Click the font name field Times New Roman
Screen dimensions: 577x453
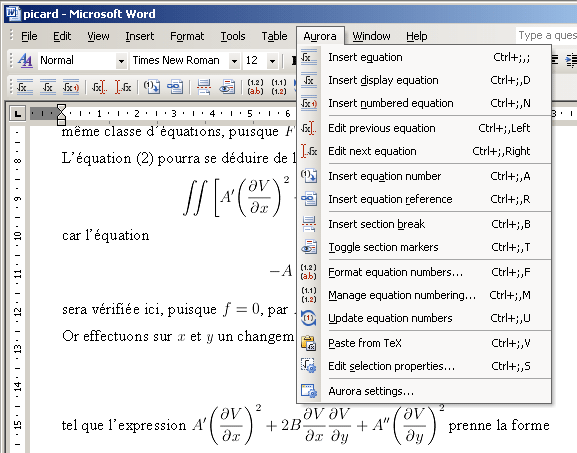(179, 60)
